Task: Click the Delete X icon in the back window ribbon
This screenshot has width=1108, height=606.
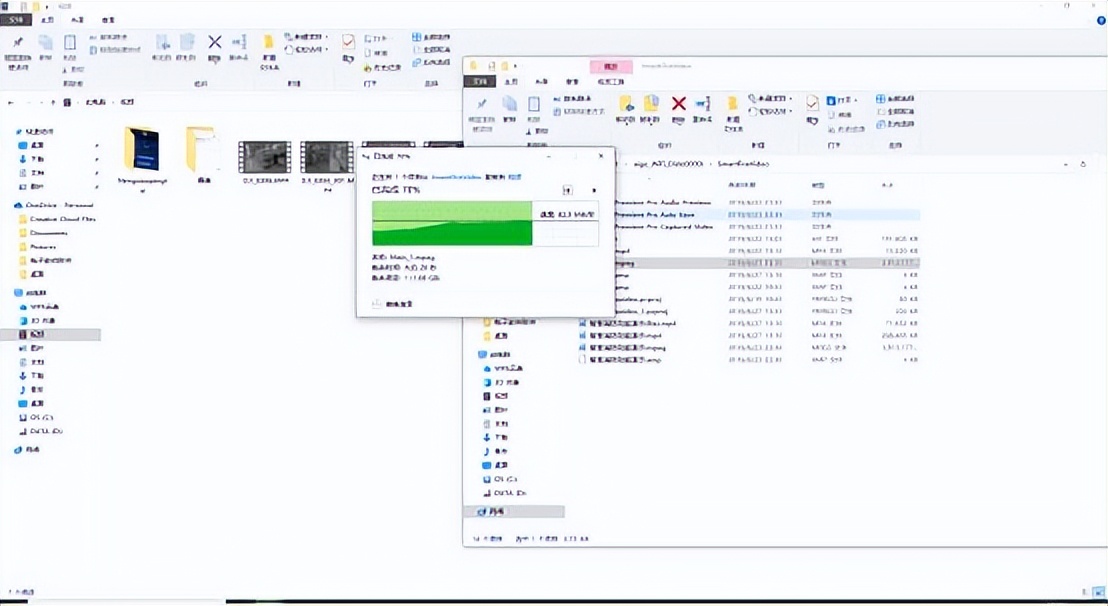Action: click(214, 42)
